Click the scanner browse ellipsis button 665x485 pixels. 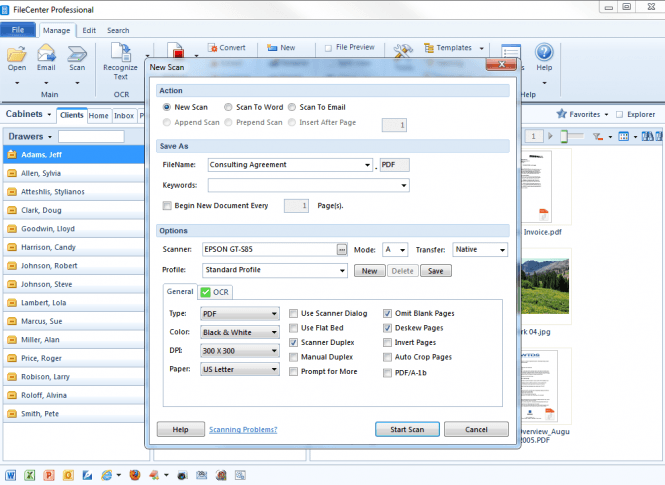(x=342, y=250)
